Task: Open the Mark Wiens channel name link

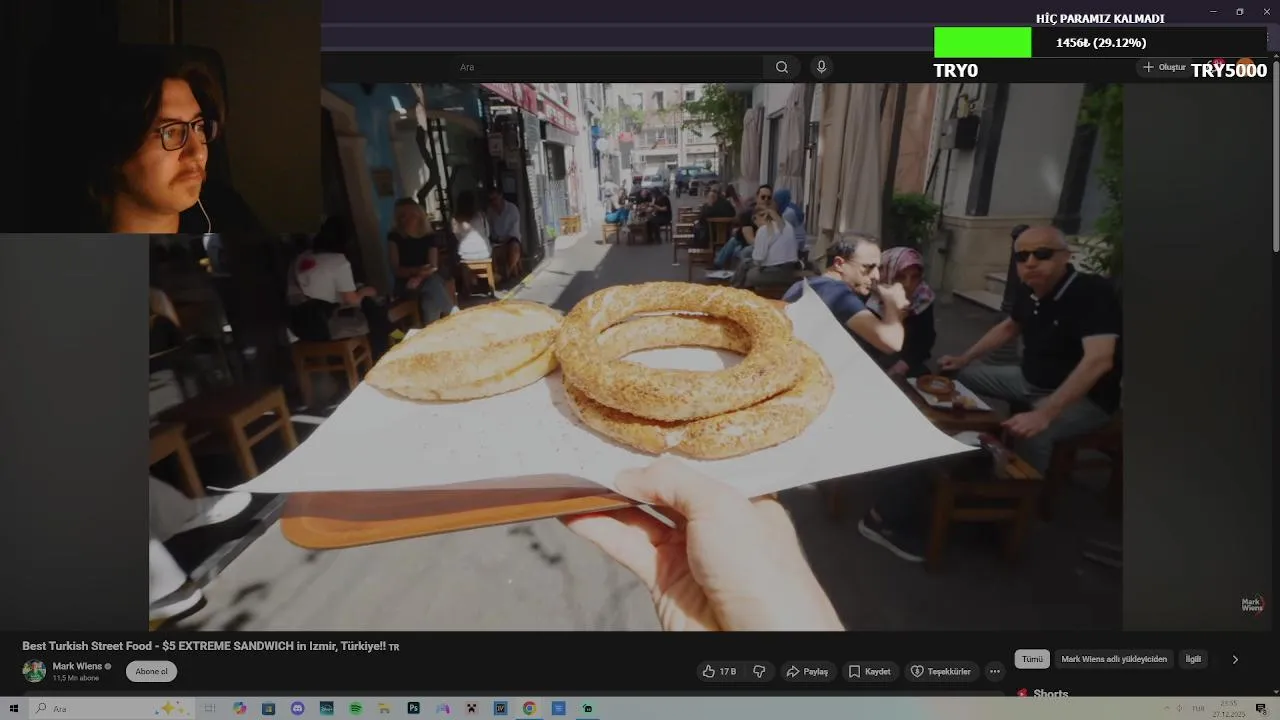Action: click(x=77, y=666)
